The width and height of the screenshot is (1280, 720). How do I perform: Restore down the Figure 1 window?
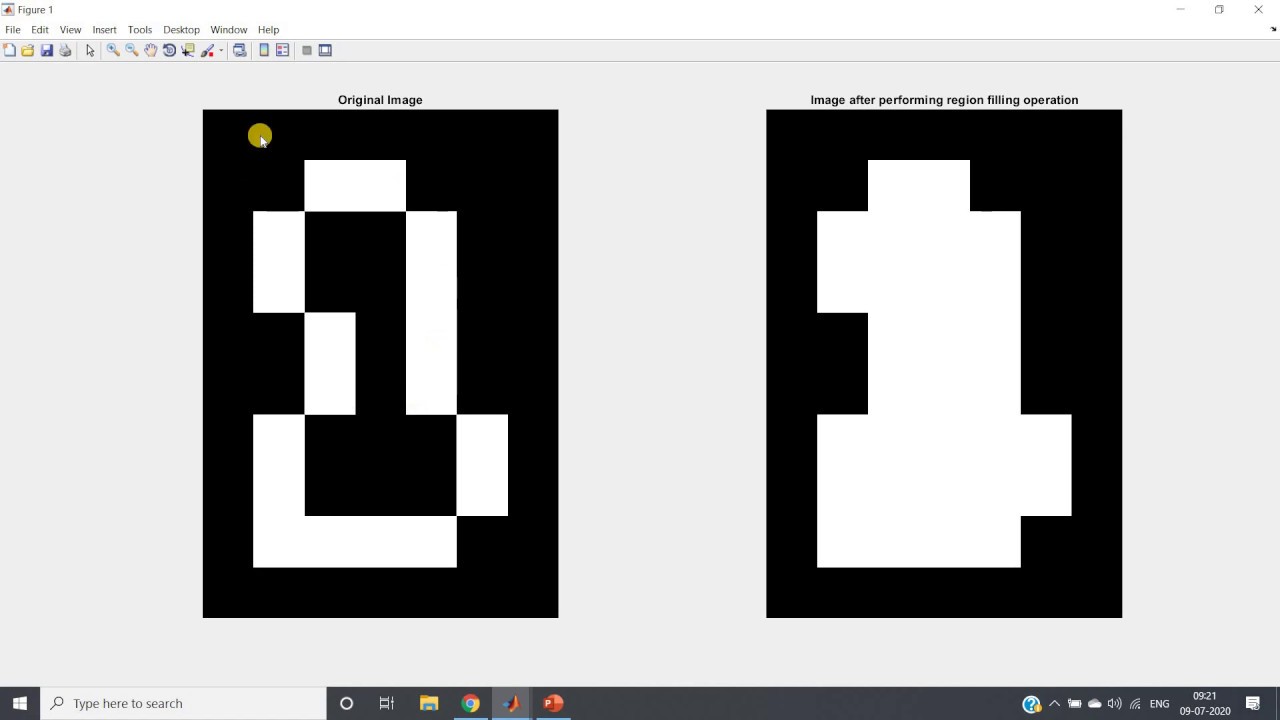click(1219, 9)
